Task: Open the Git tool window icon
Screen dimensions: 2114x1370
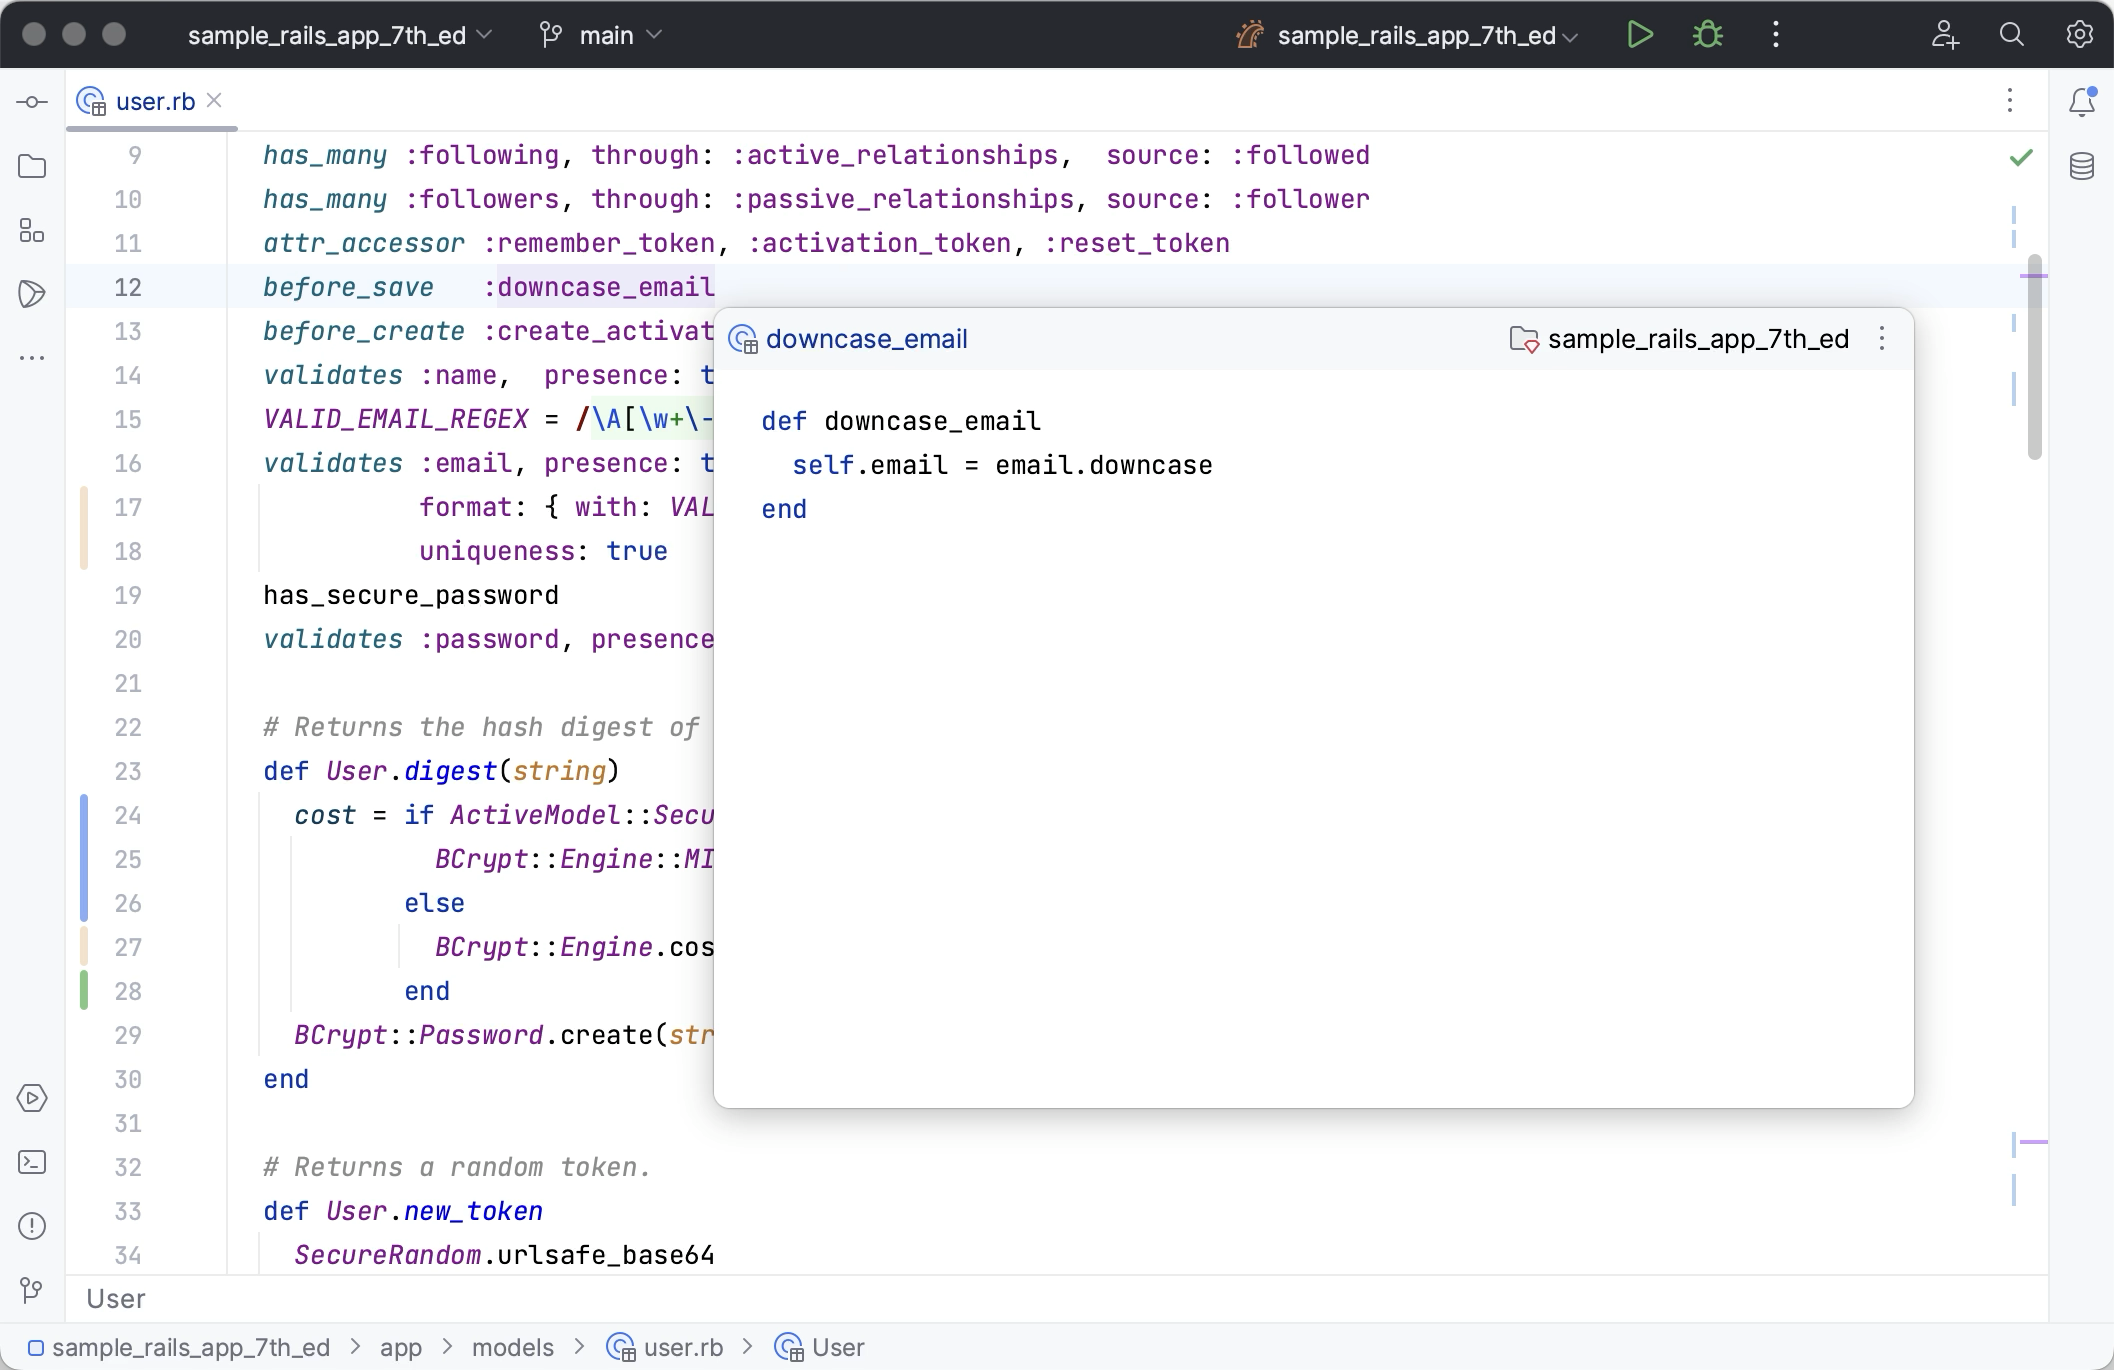Action: coord(32,1290)
